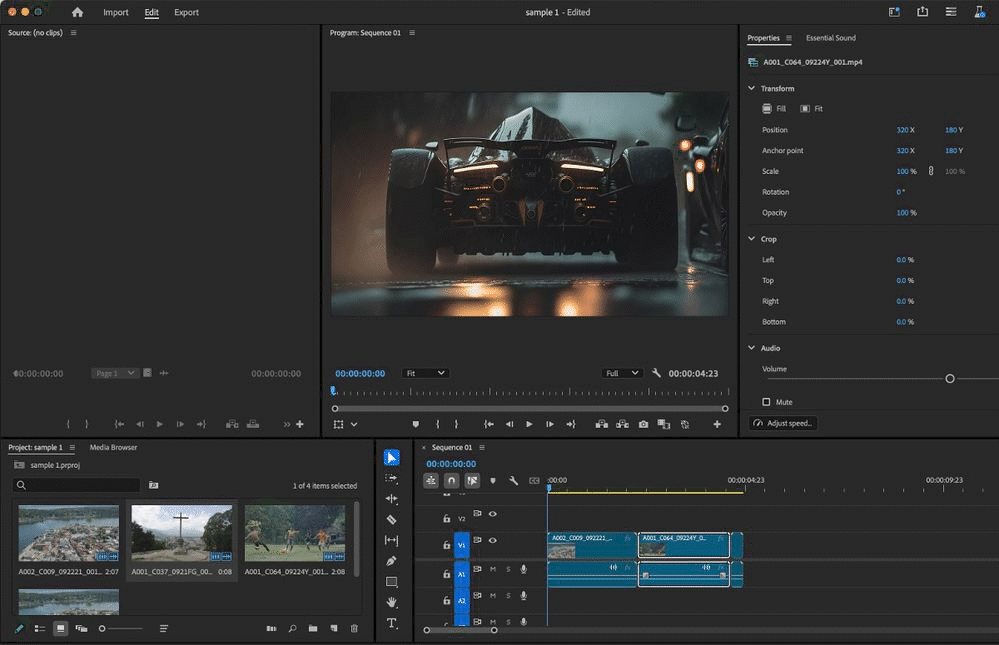Play the Program monitor sequence
The height and width of the screenshot is (645, 999).
(529, 424)
